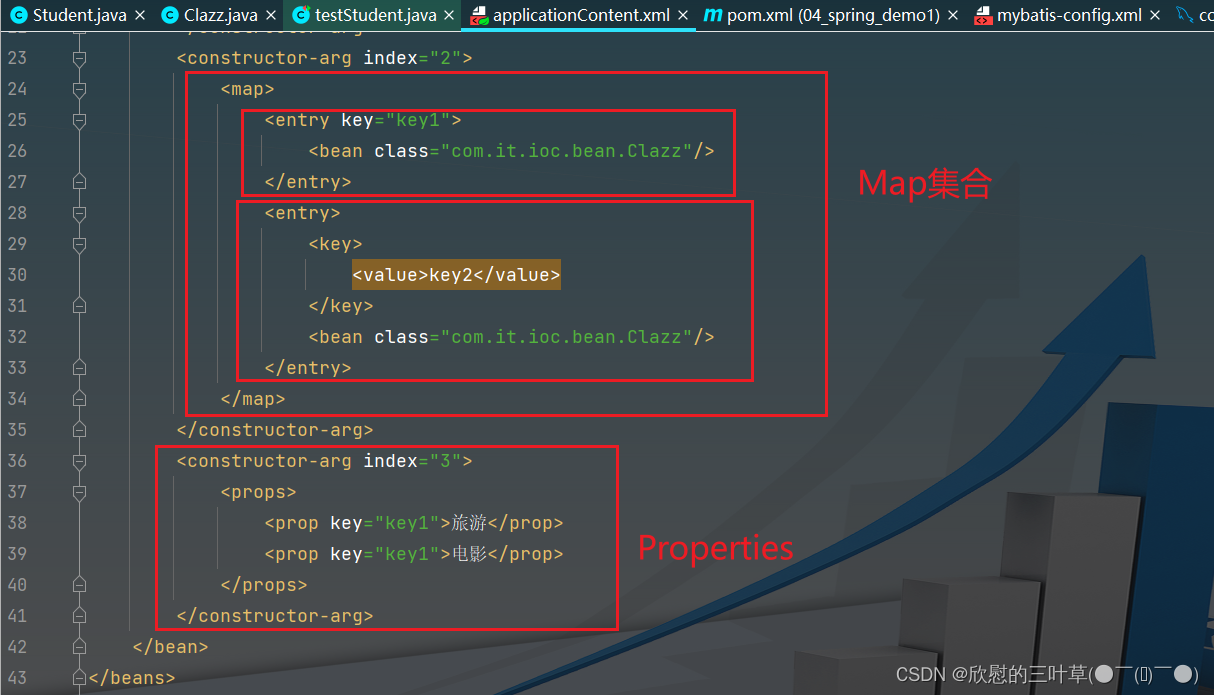Click the </map> closing tag
The image size is (1214, 695).
[253, 399]
